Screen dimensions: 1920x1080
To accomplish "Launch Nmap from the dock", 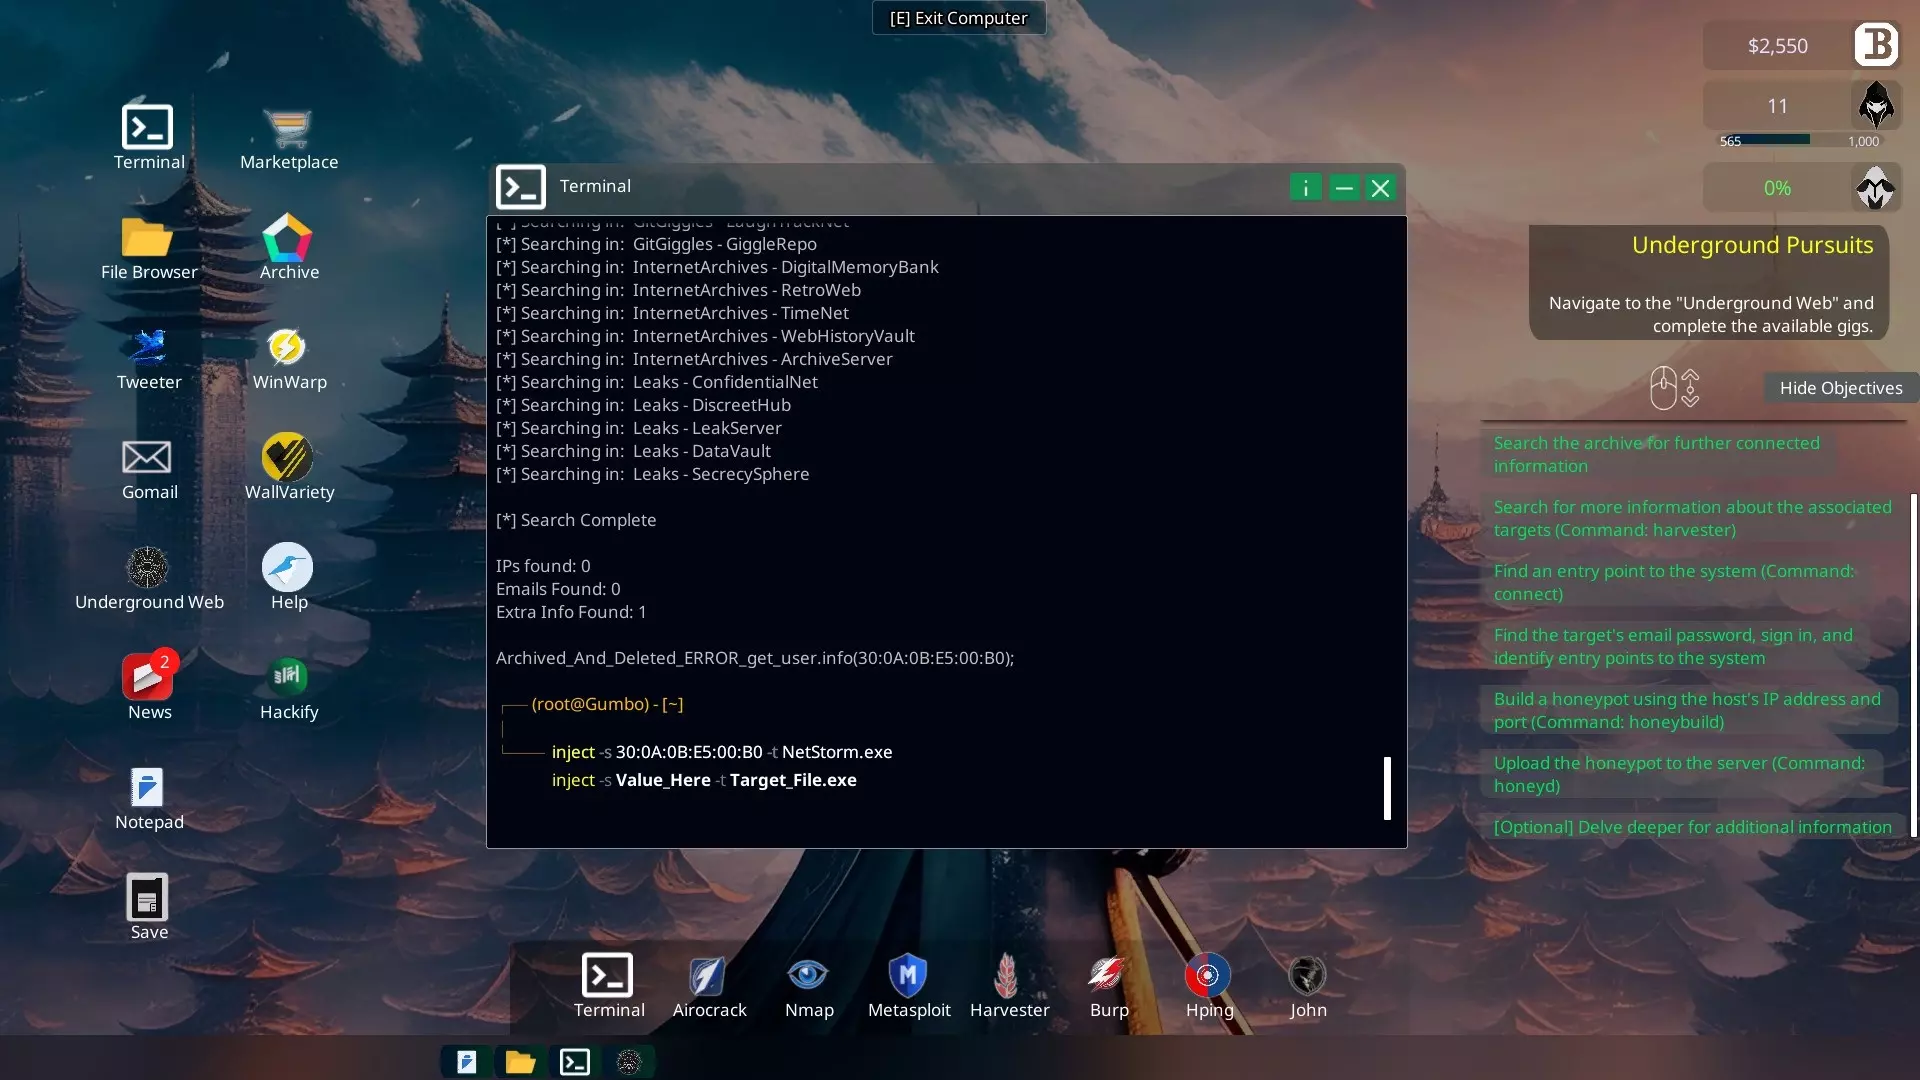I will (808, 977).
